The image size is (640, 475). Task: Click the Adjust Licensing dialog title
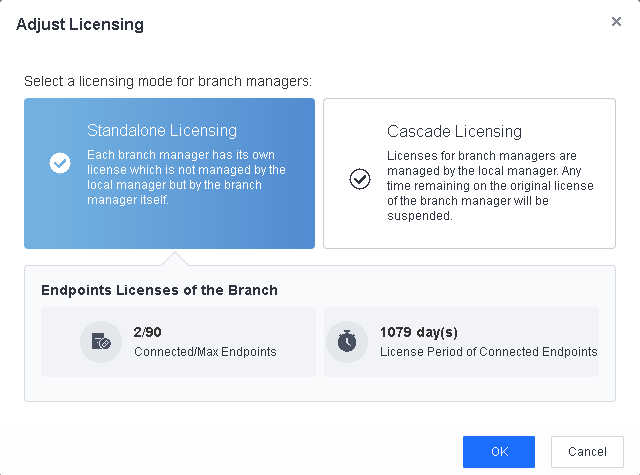point(80,25)
